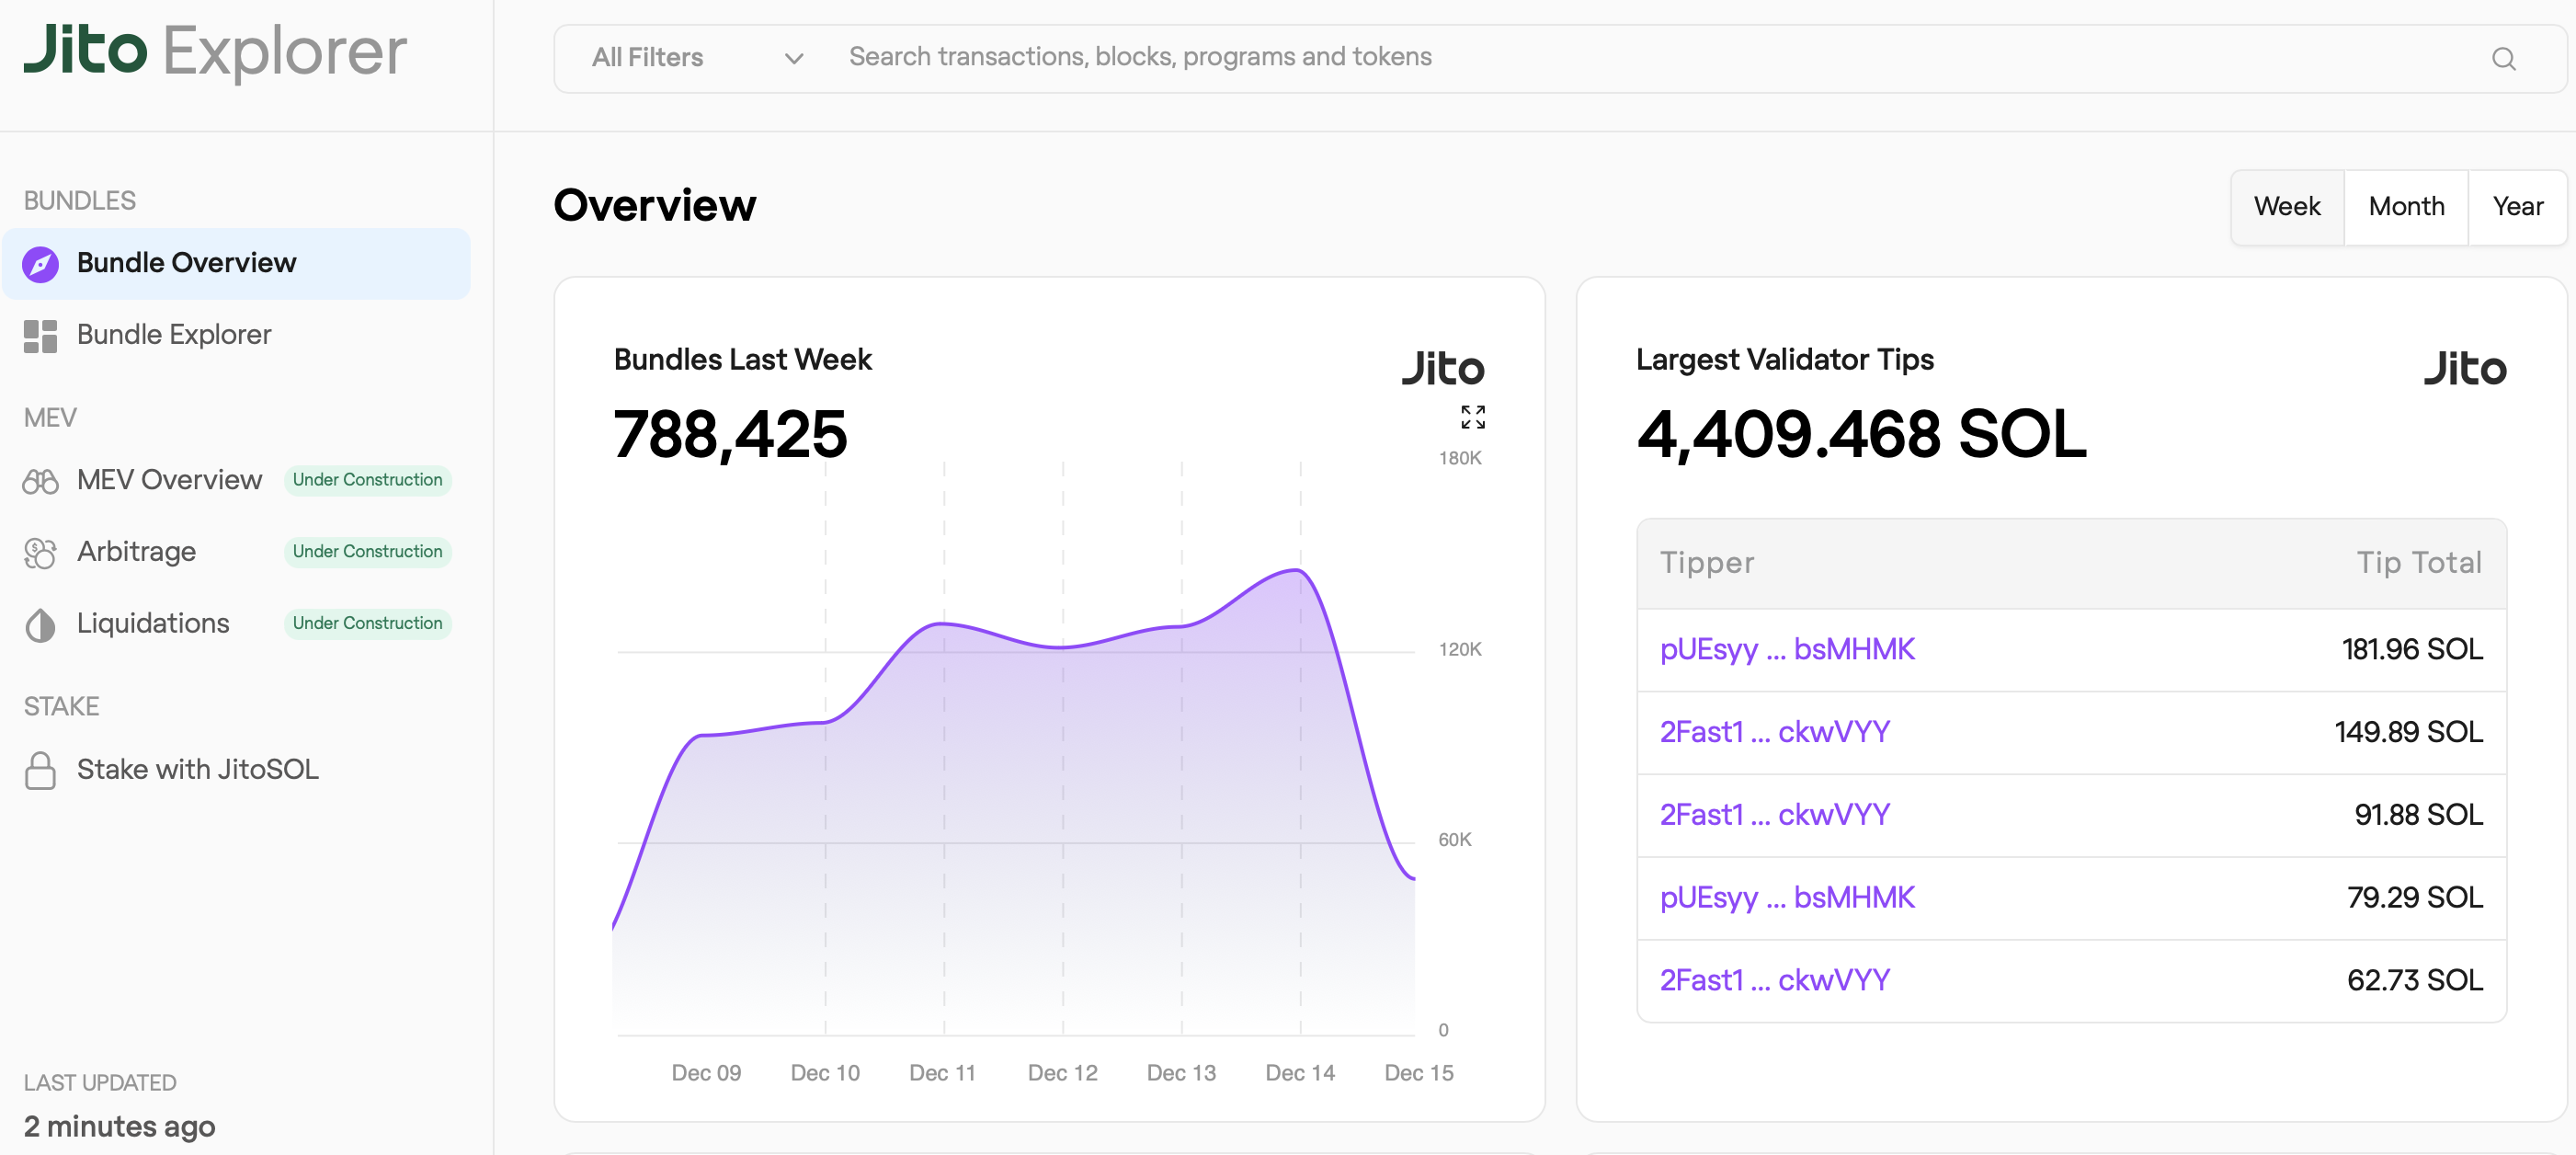Expand the Bundles Last Week chart fullscreen
The image size is (2576, 1155).
point(1472,417)
